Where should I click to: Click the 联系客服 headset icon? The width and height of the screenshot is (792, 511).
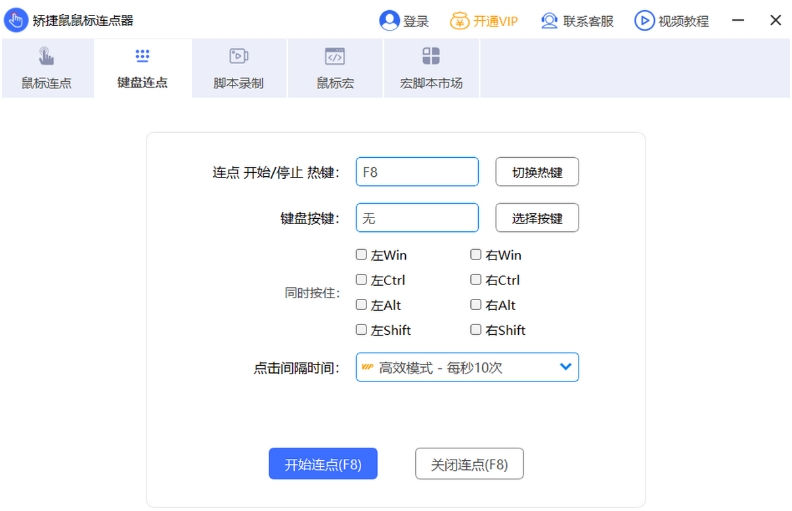(549, 21)
